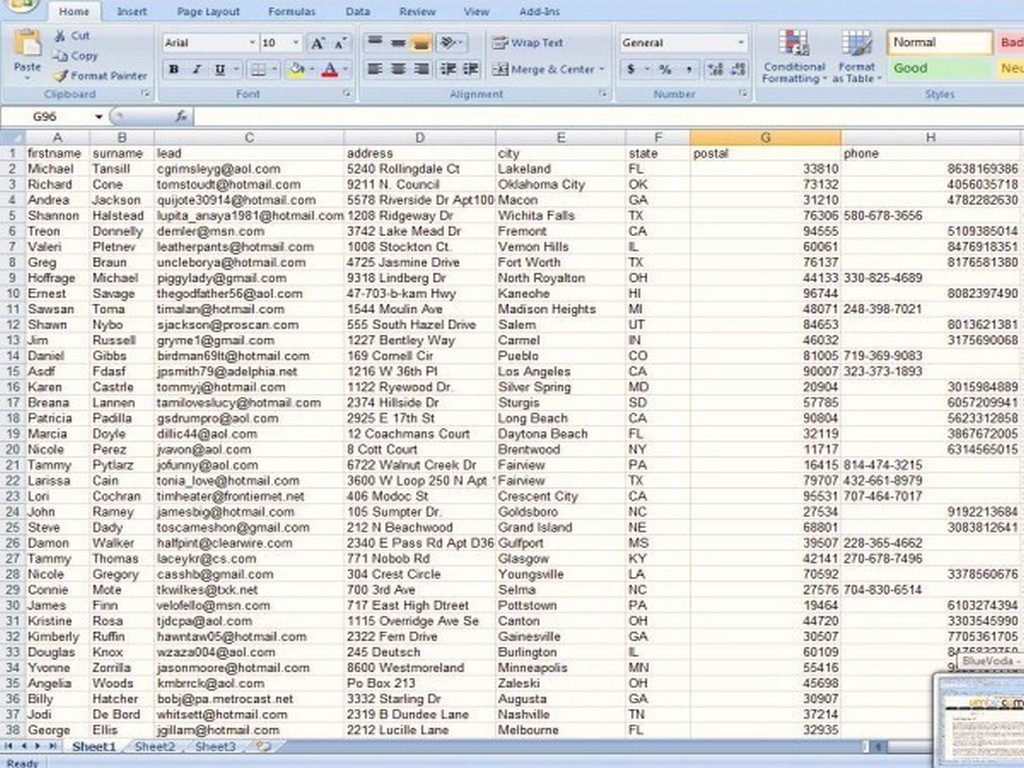Toggle italic formatting

(196, 69)
